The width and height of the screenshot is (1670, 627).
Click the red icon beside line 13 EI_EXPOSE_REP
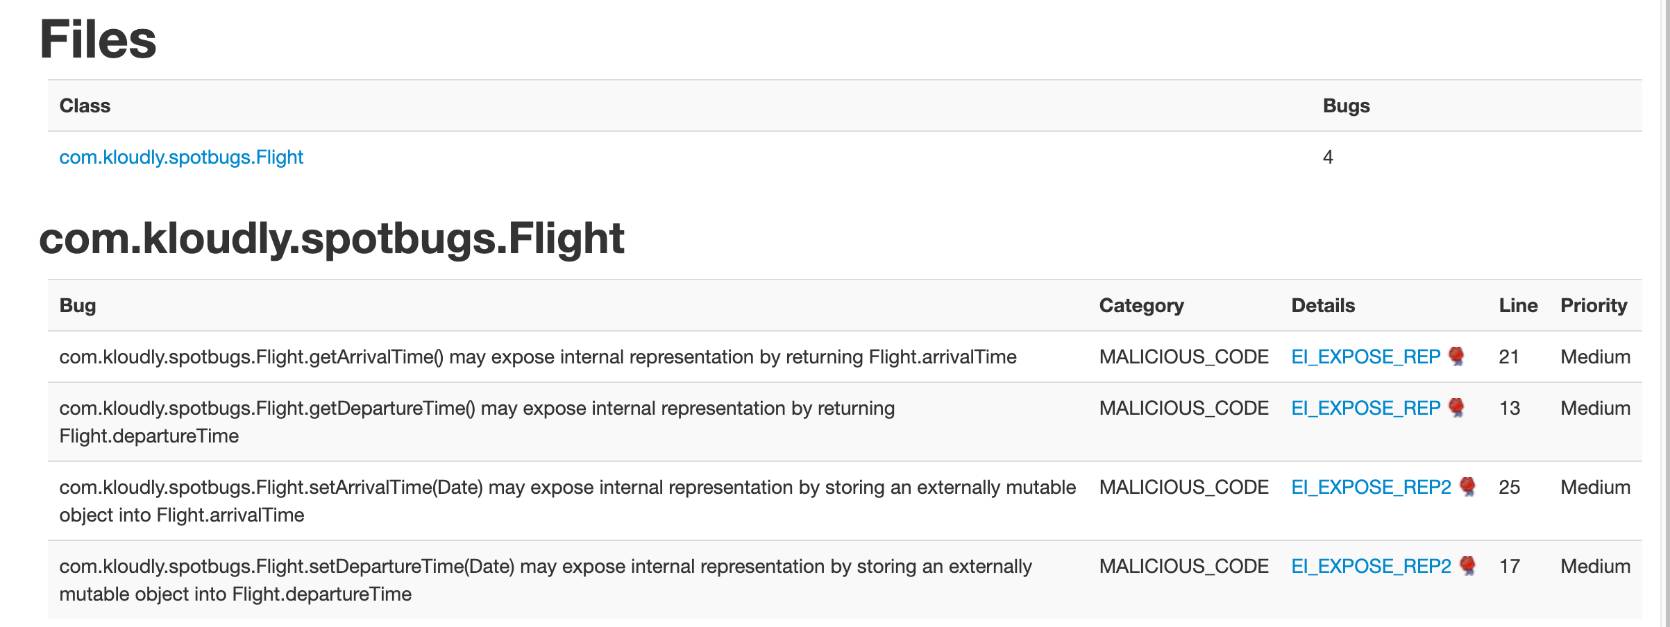1456,408
